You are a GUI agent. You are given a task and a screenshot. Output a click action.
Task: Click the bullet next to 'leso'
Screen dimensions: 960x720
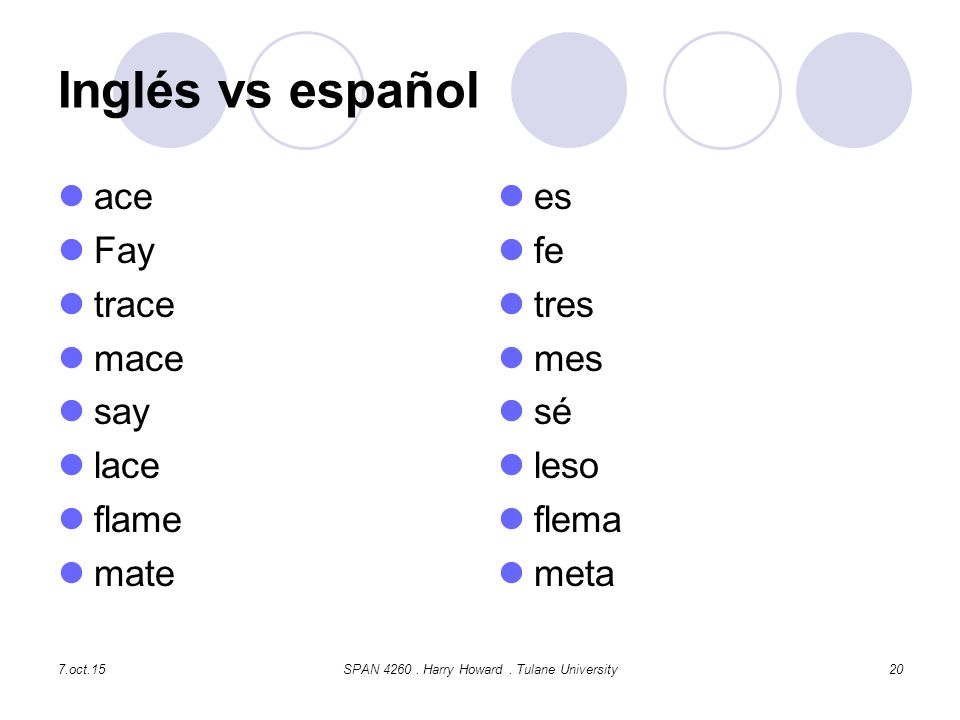(x=511, y=465)
